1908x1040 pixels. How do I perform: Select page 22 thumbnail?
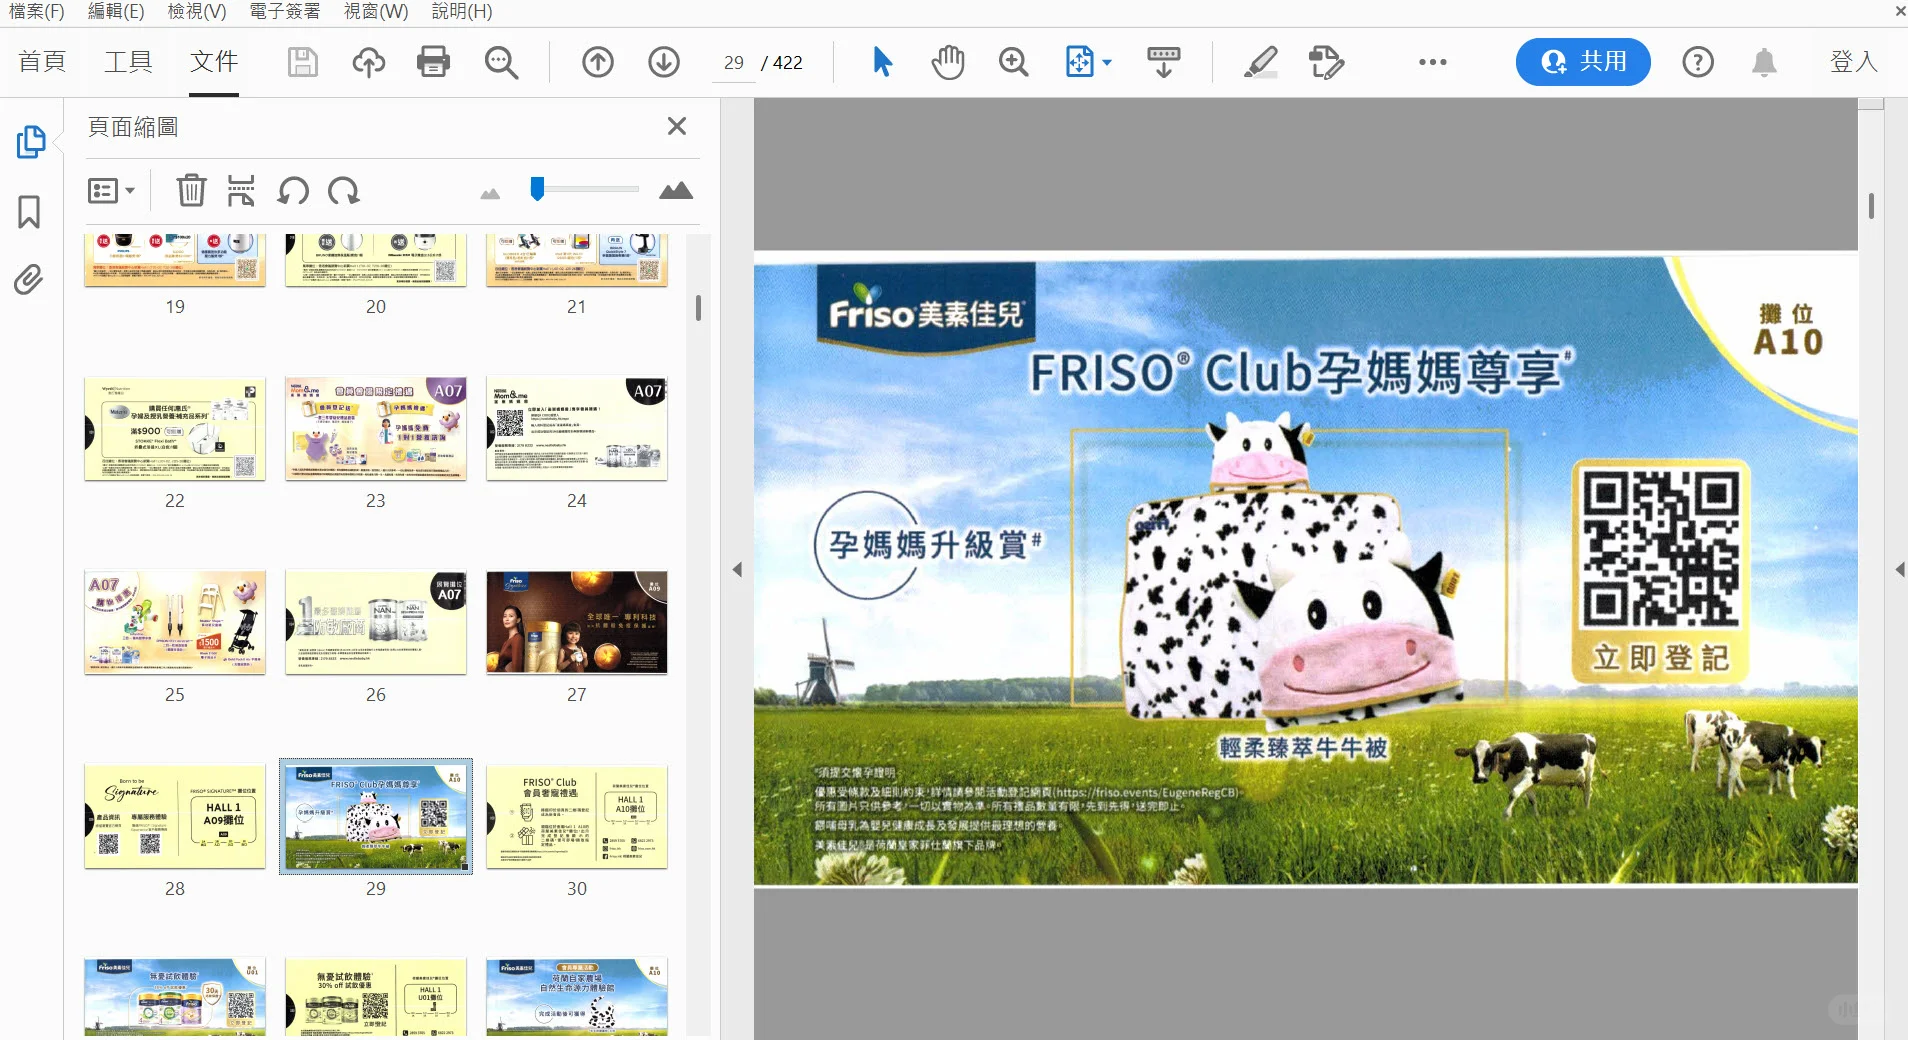coord(175,429)
